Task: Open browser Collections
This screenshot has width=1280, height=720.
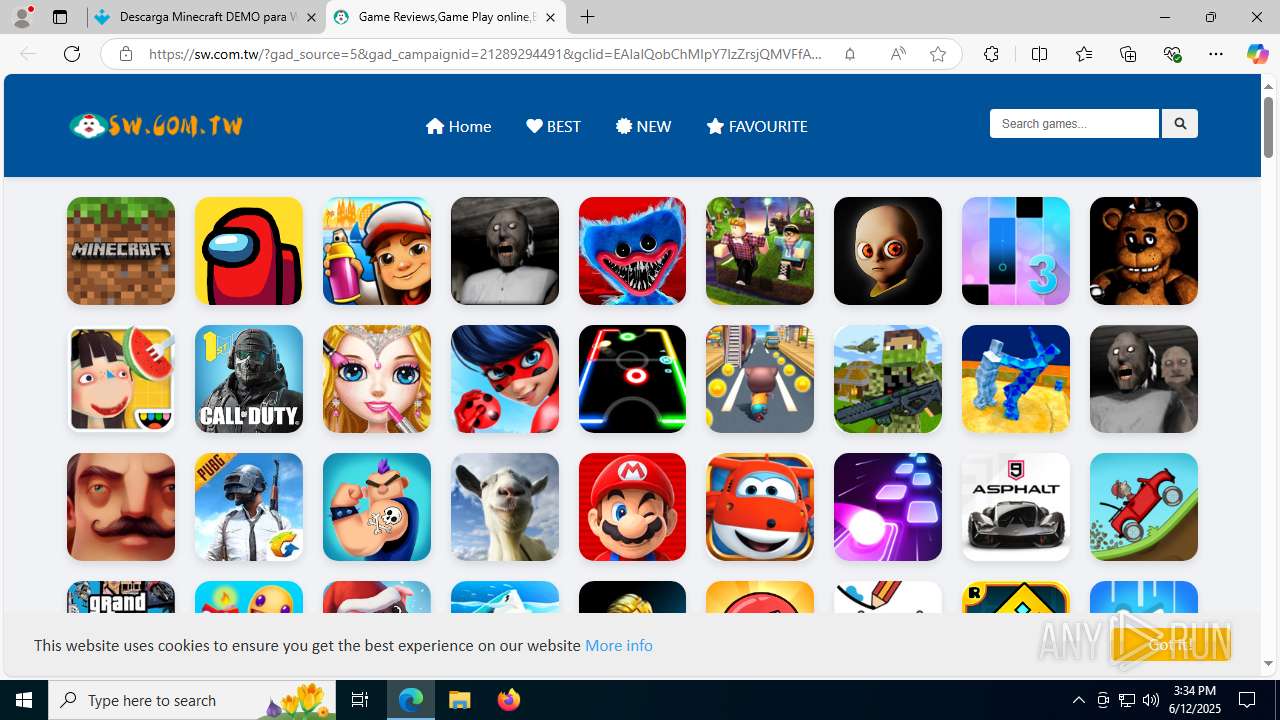Action: [1128, 54]
